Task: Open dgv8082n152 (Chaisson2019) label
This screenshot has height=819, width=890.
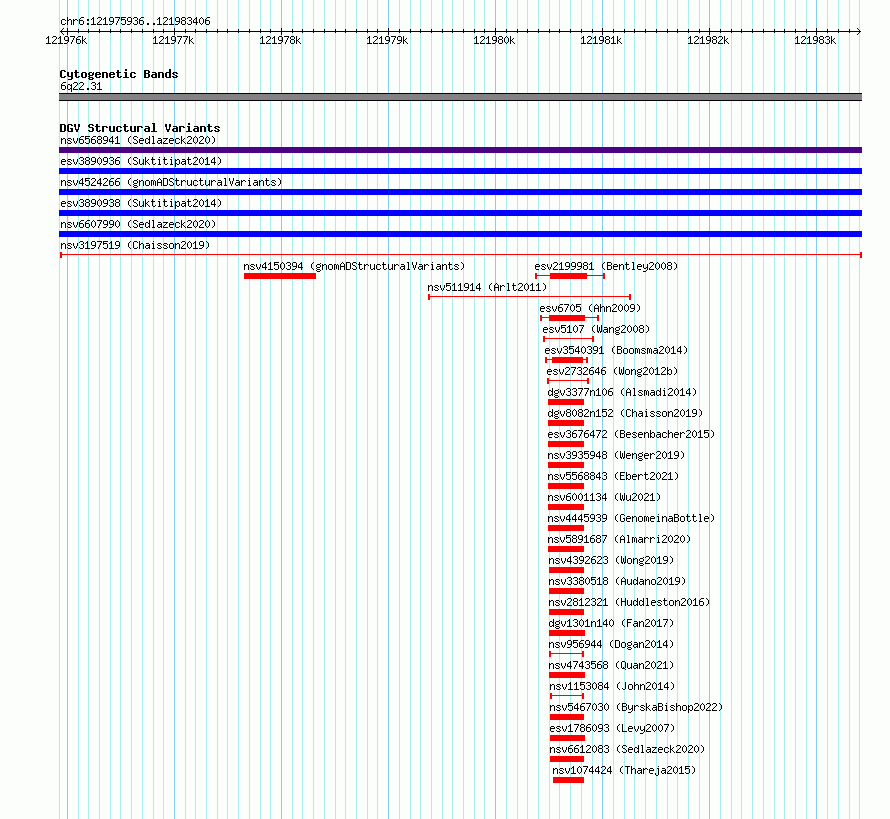Action: 625,413
